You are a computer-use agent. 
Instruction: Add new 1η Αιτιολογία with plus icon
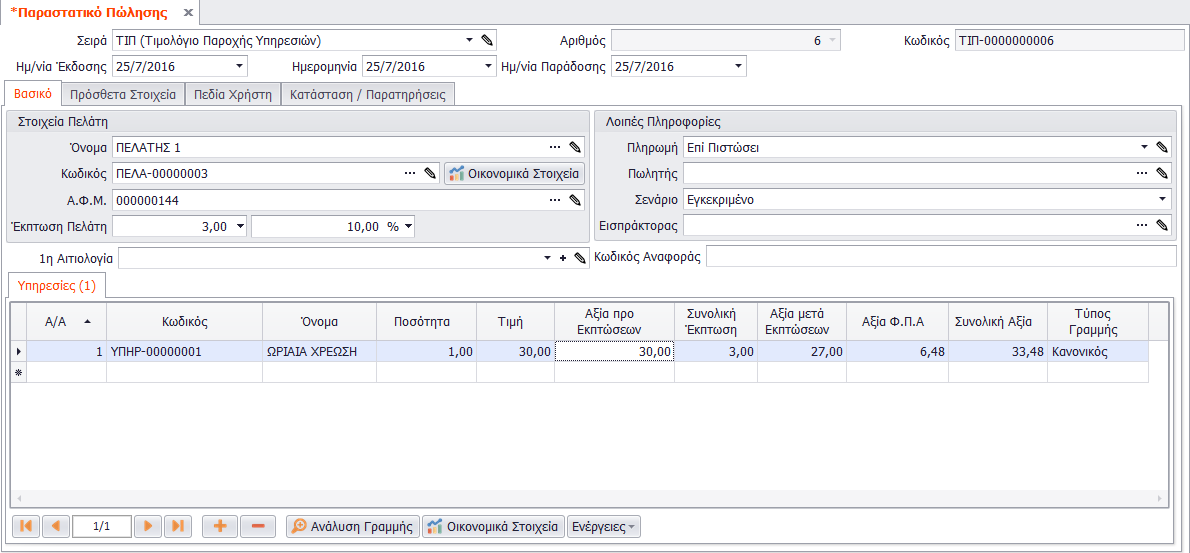point(563,259)
